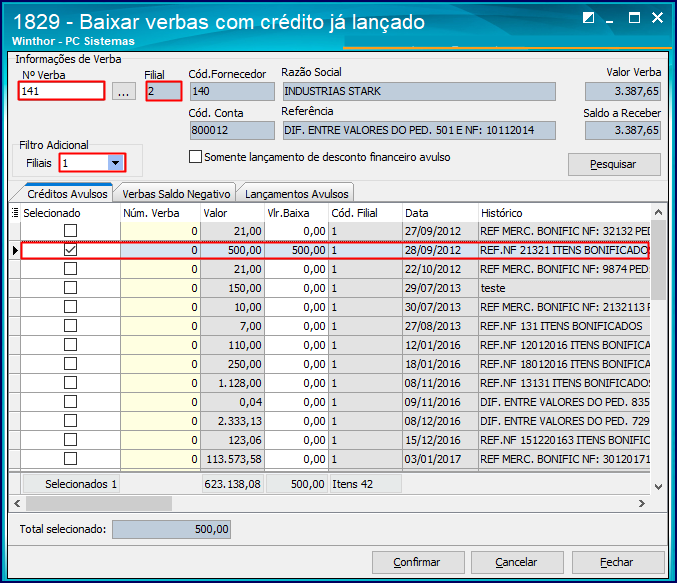Viewport: 677px width, 583px height.
Task: Click the Fechar button
Action: click(x=618, y=562)
